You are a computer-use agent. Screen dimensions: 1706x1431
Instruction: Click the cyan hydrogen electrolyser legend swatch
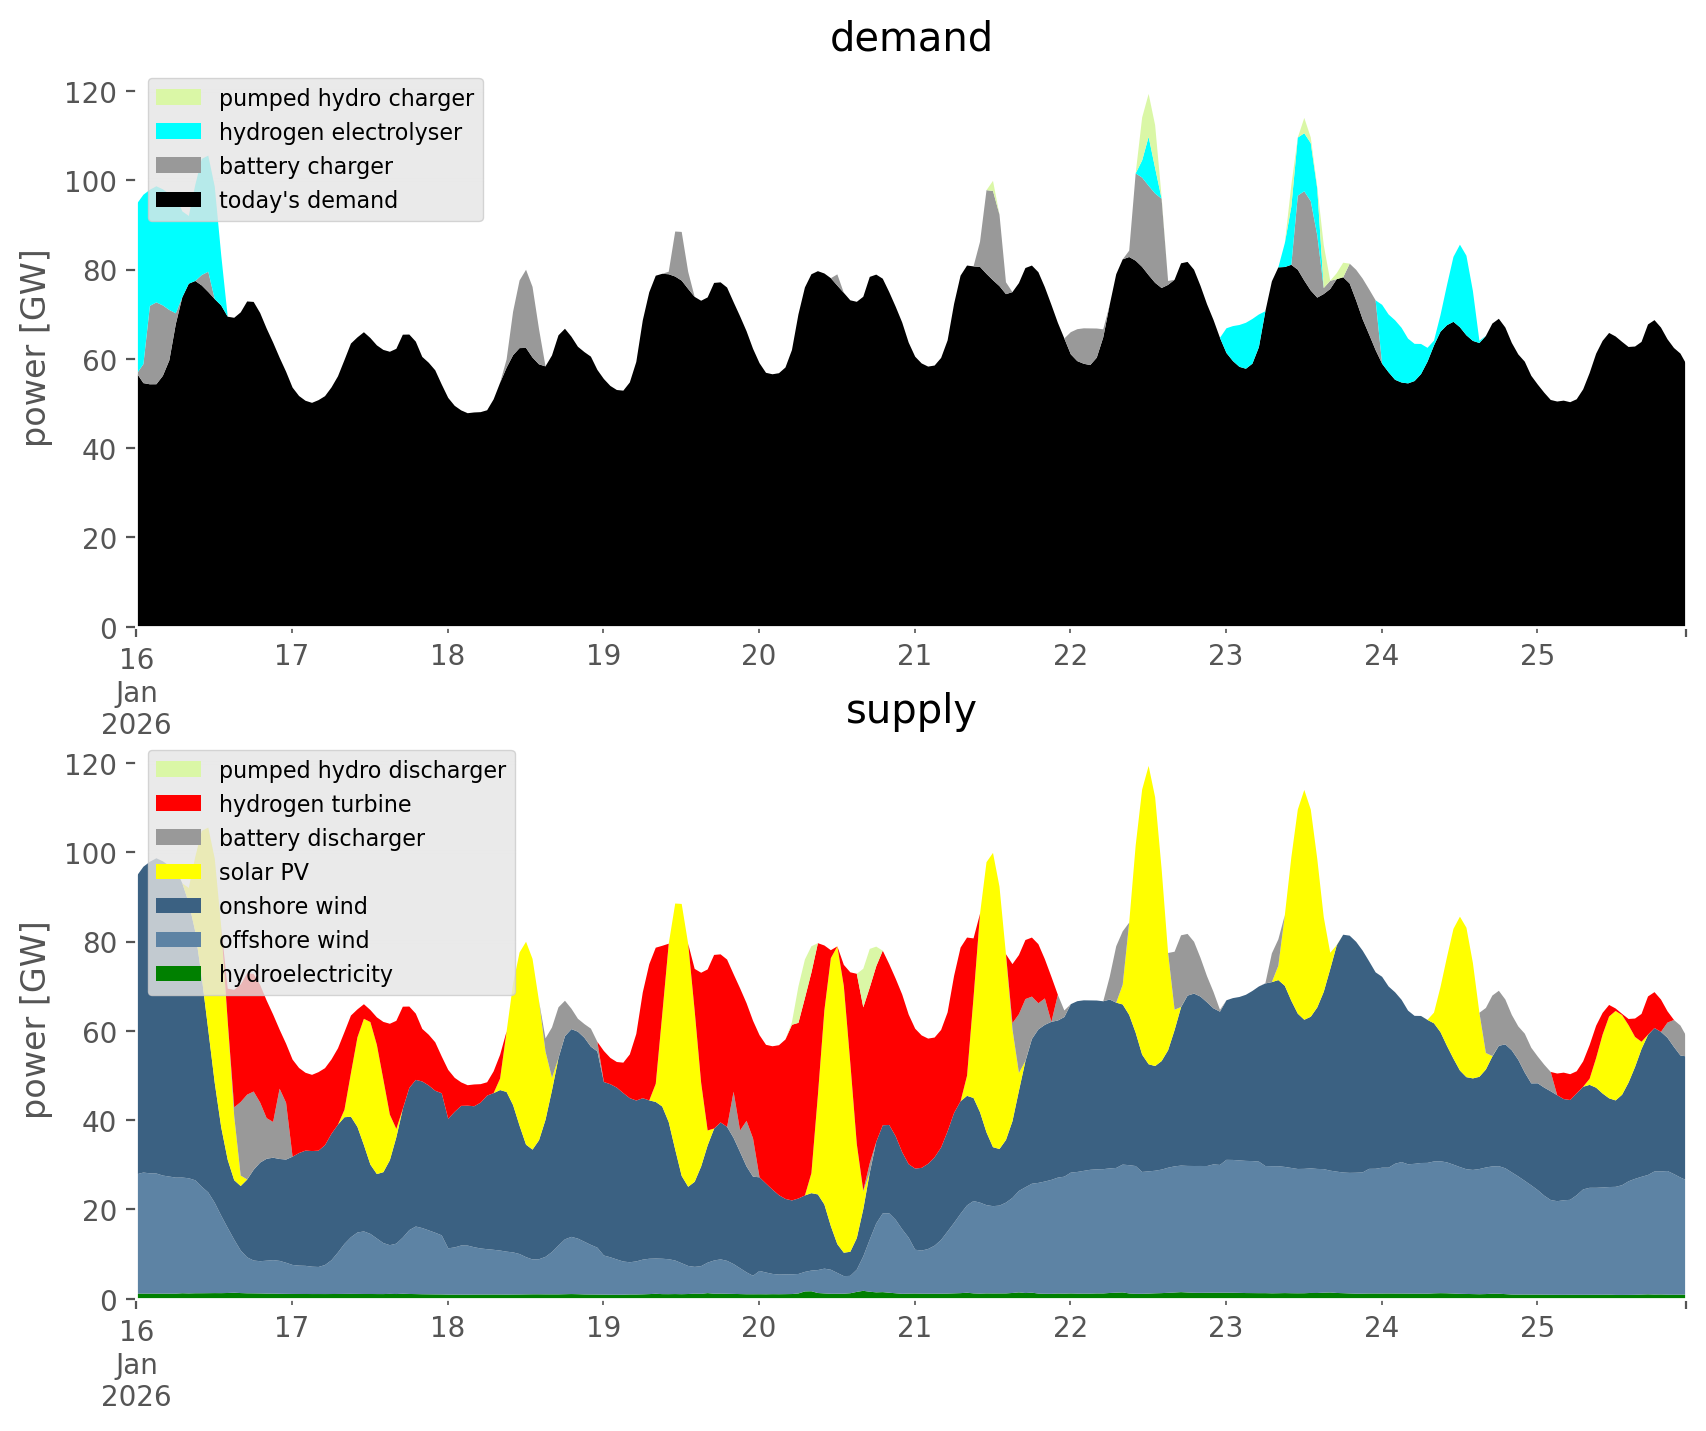click(x=179, y=132)
